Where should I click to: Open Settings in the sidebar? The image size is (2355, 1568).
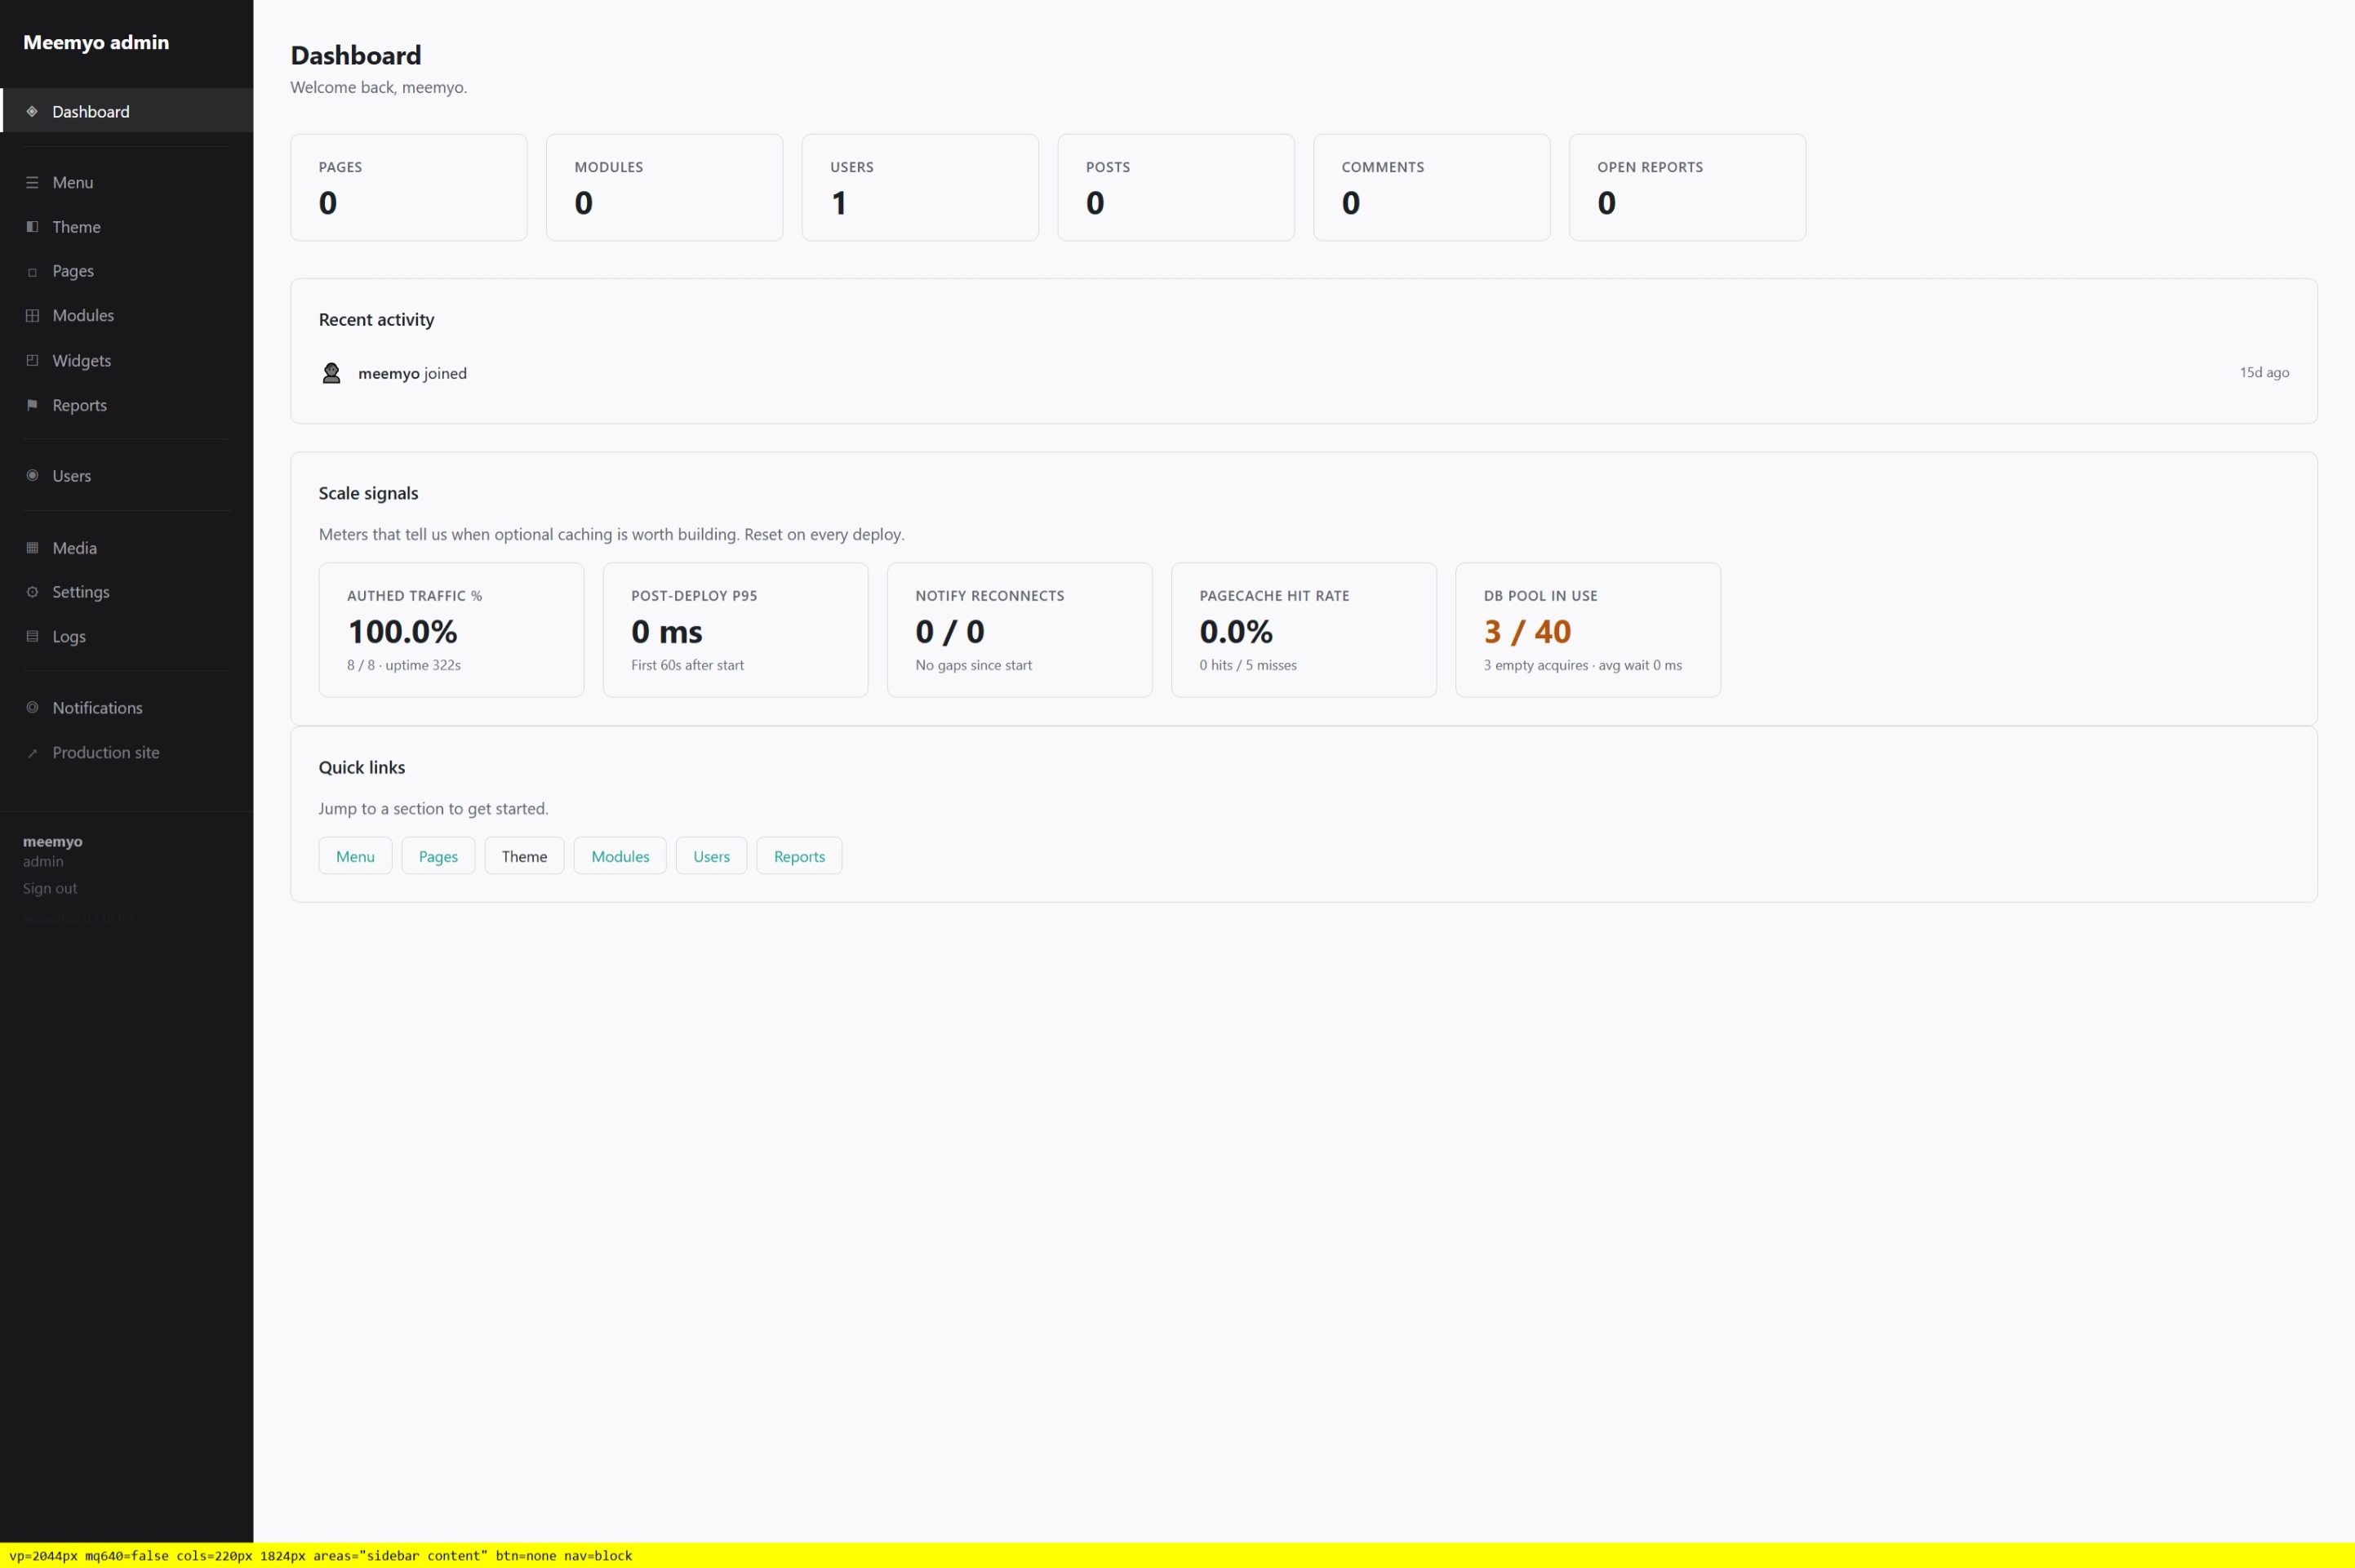pos(127,592)
